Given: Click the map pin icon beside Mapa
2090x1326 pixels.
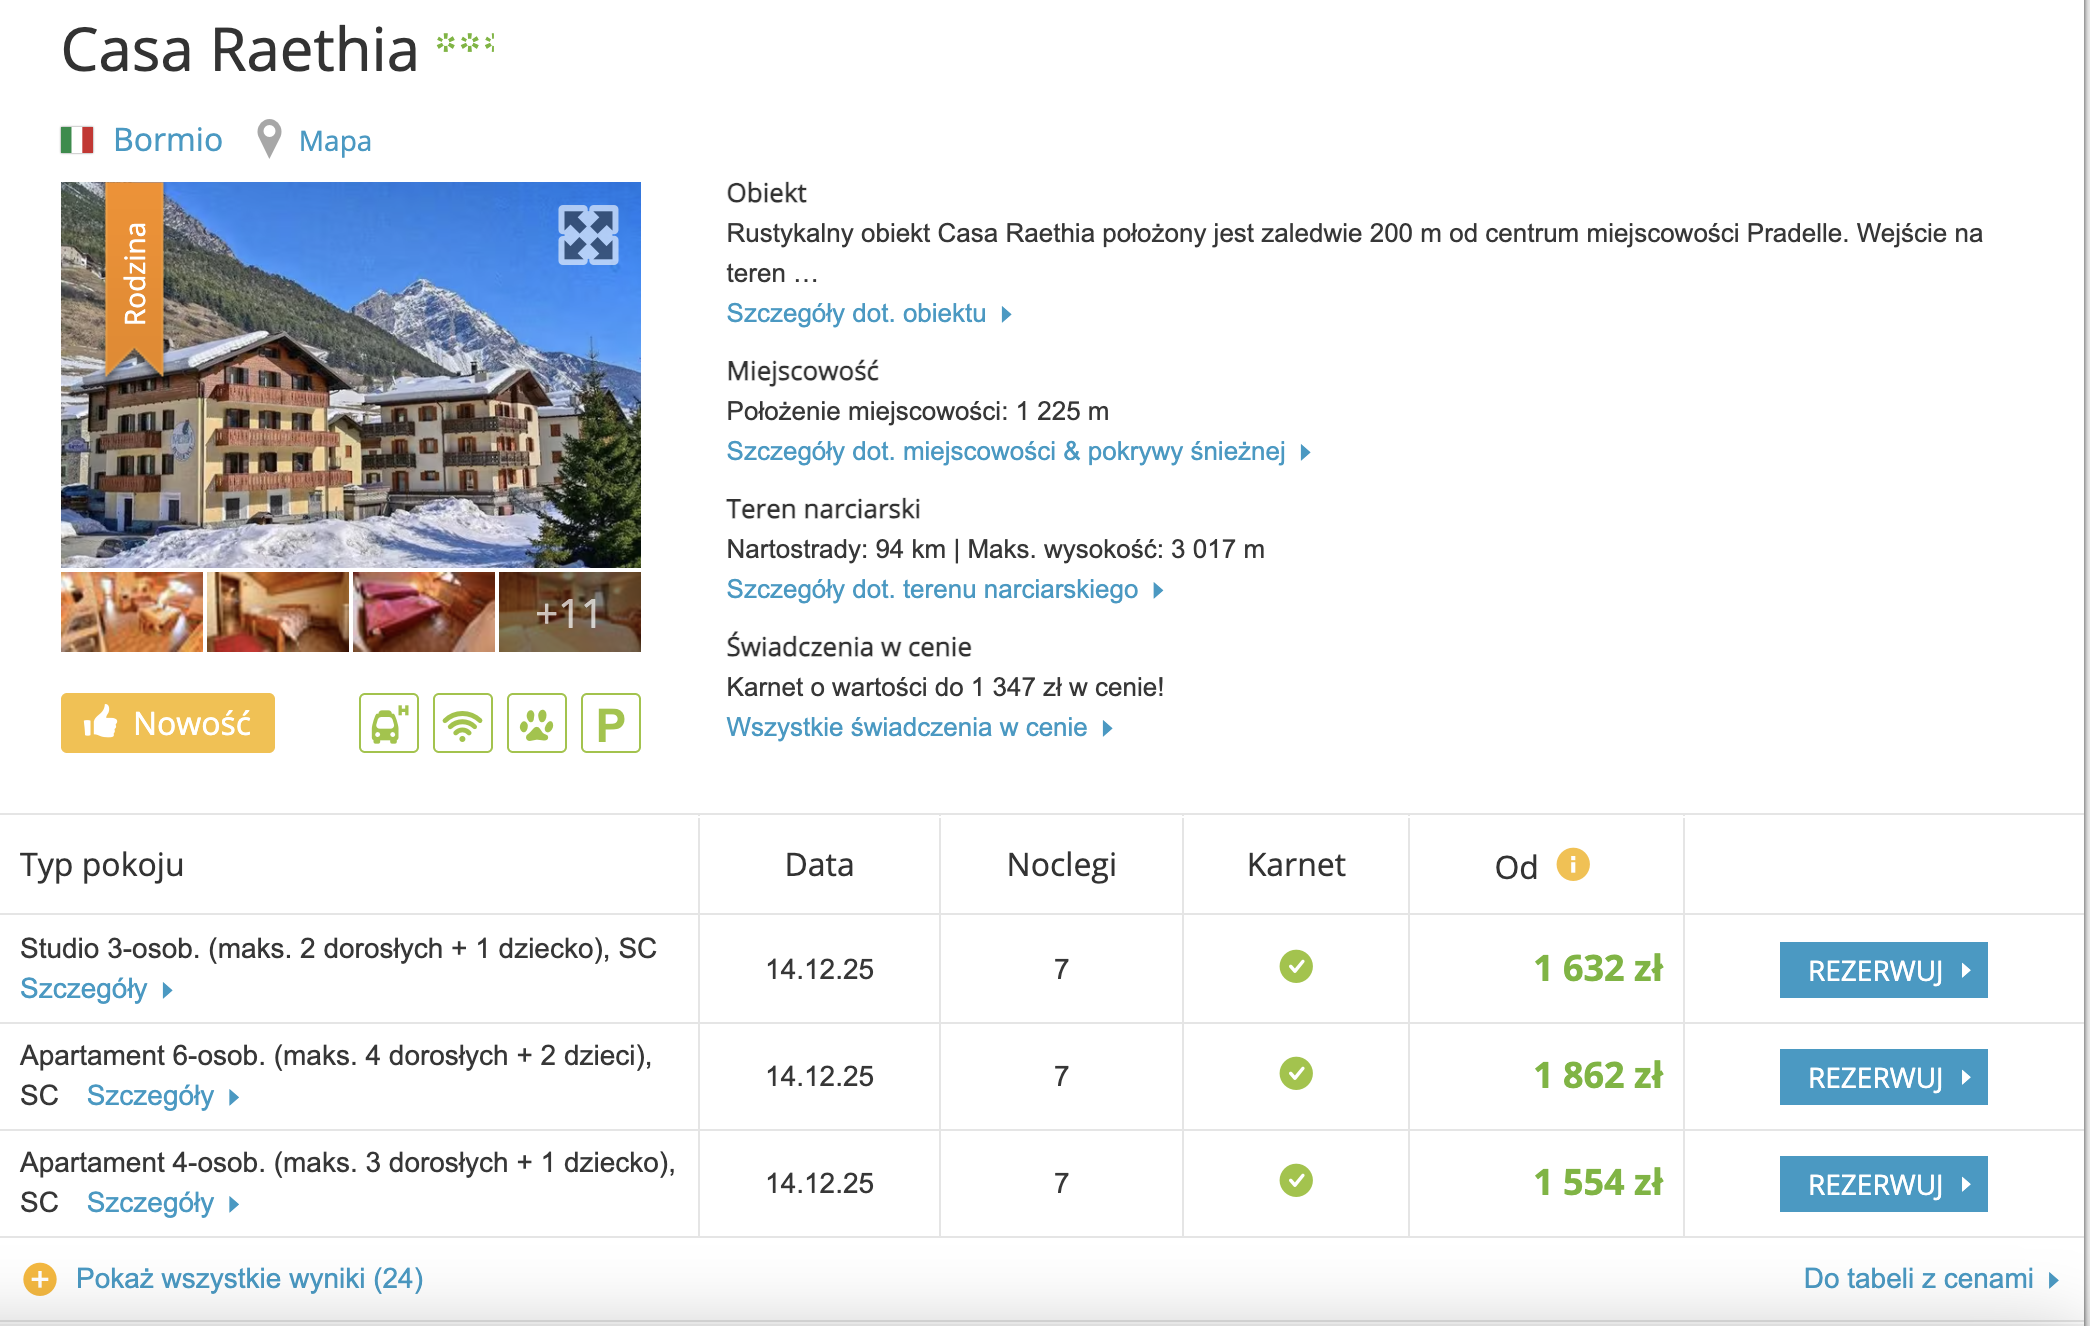Looking at the screenshot, I should click(x=269, y=140).
